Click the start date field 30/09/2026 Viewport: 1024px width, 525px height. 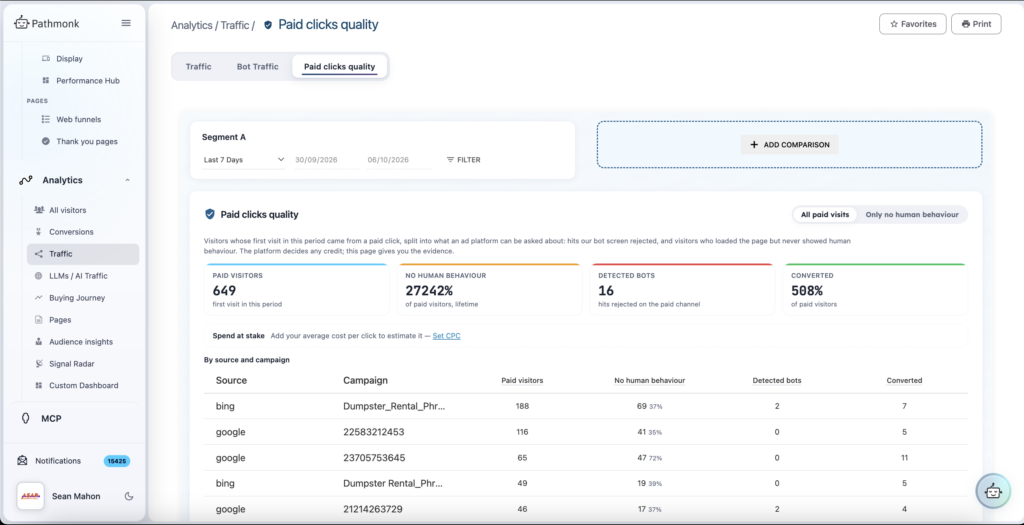pyautogui.click(x=327, y=159)
